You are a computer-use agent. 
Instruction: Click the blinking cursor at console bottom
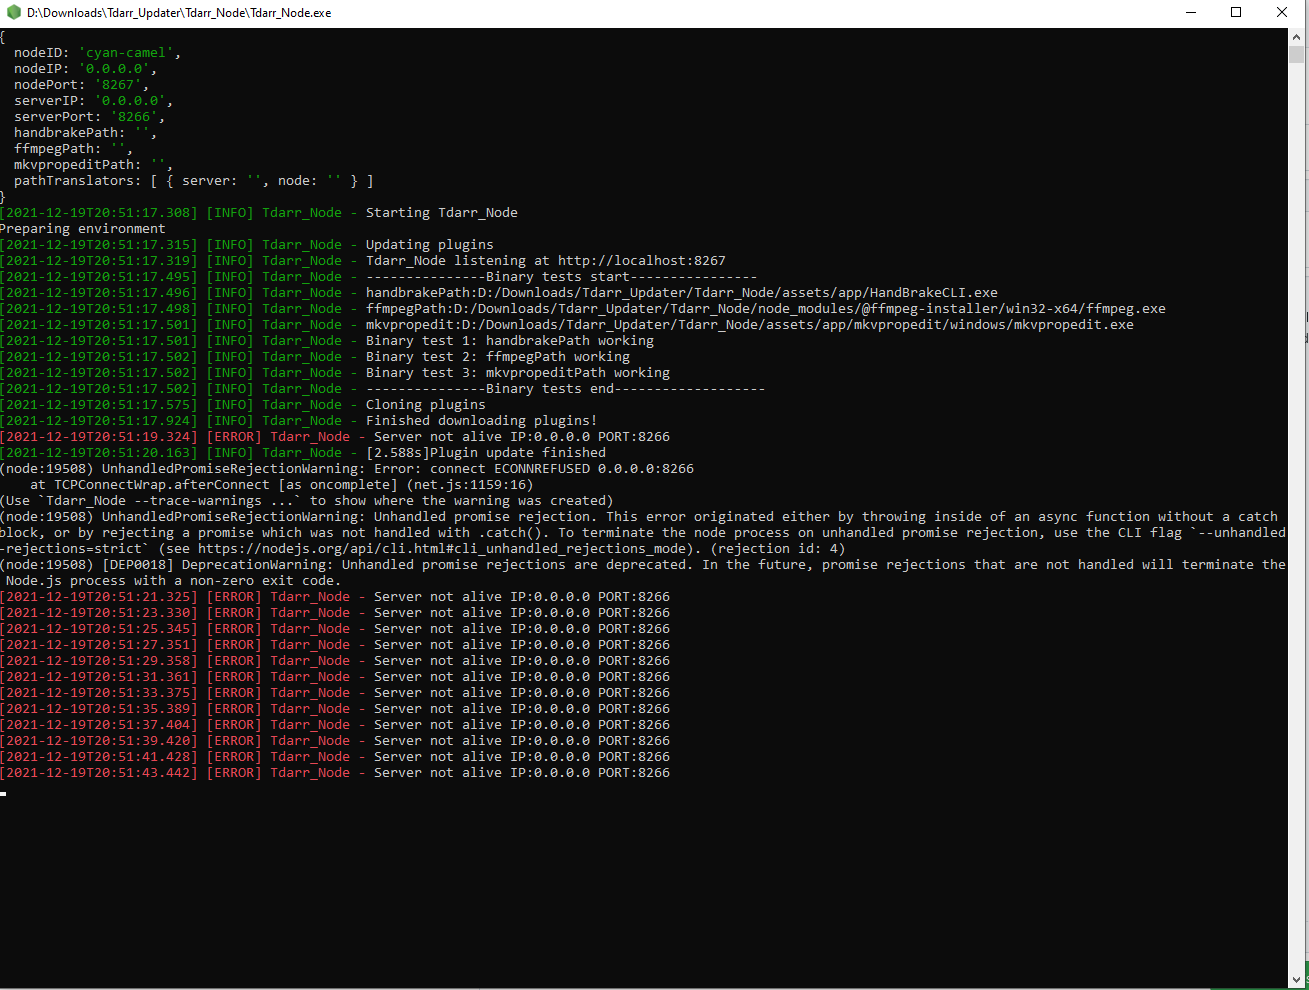coord(4,793)
